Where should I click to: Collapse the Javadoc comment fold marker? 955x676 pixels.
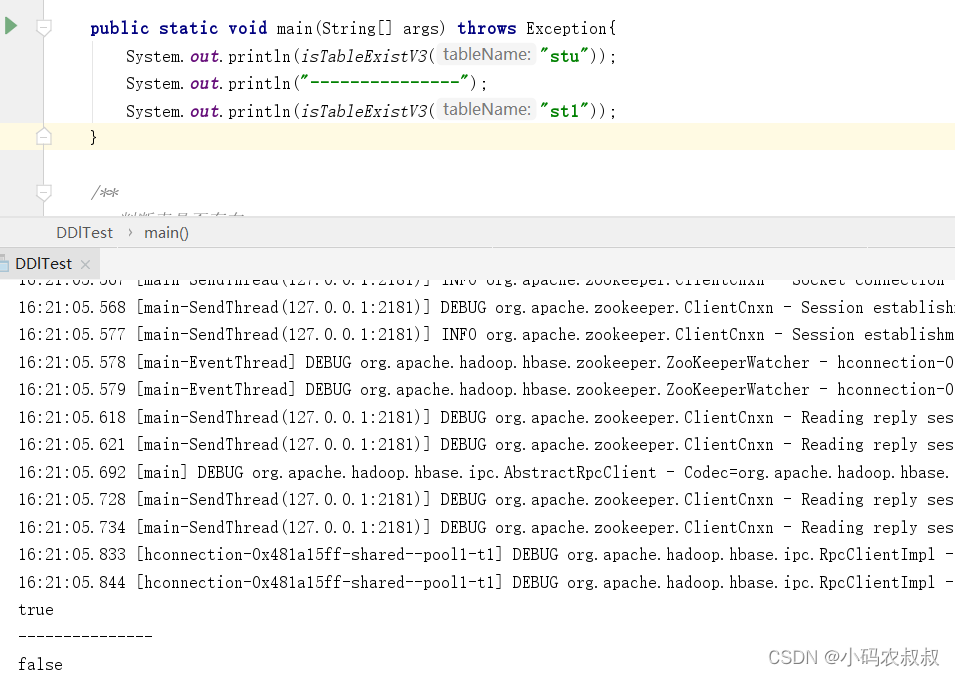(44, 192)
